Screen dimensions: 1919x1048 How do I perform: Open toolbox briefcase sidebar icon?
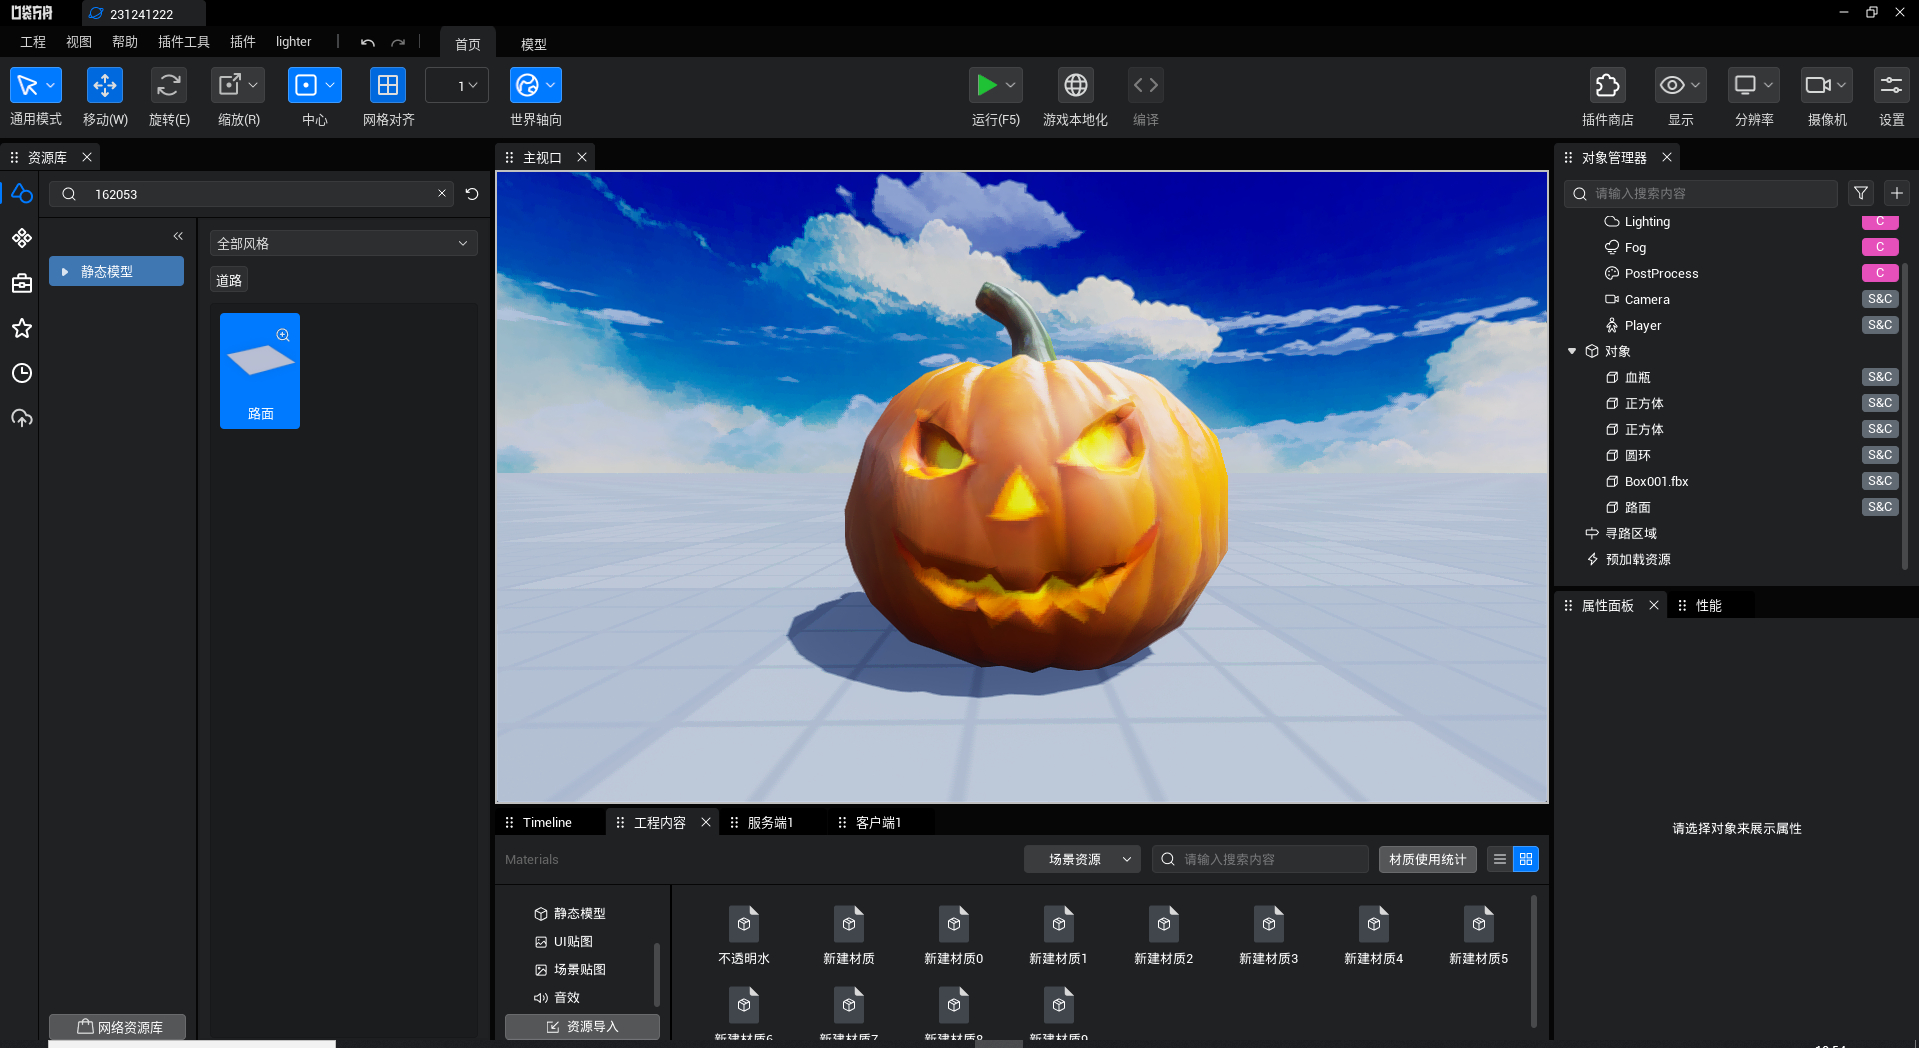(22, 283)
